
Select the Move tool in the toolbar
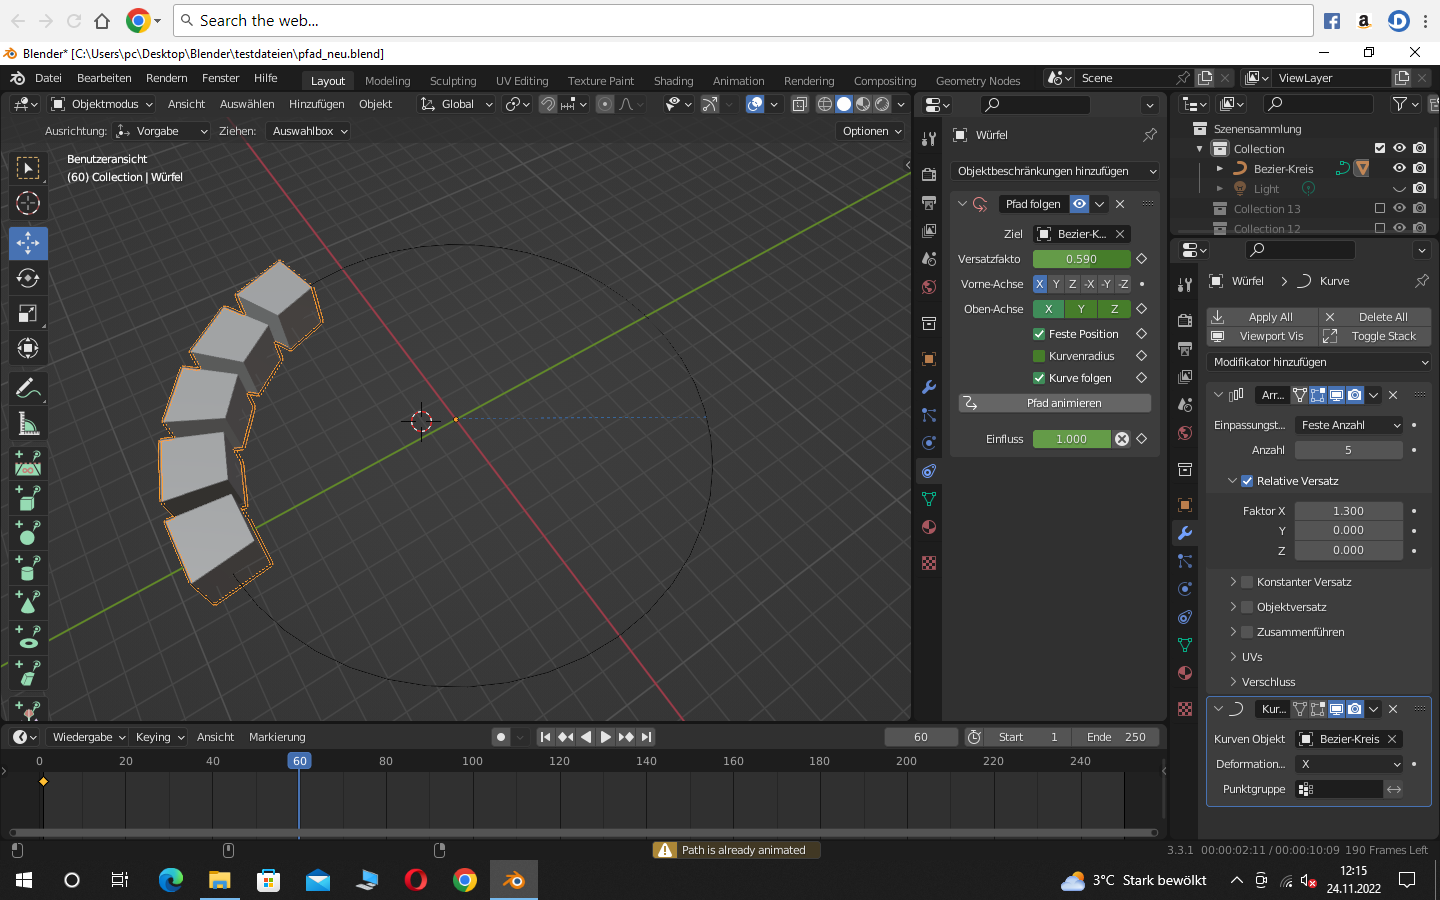pyautogui.click(x=28, y=243)
